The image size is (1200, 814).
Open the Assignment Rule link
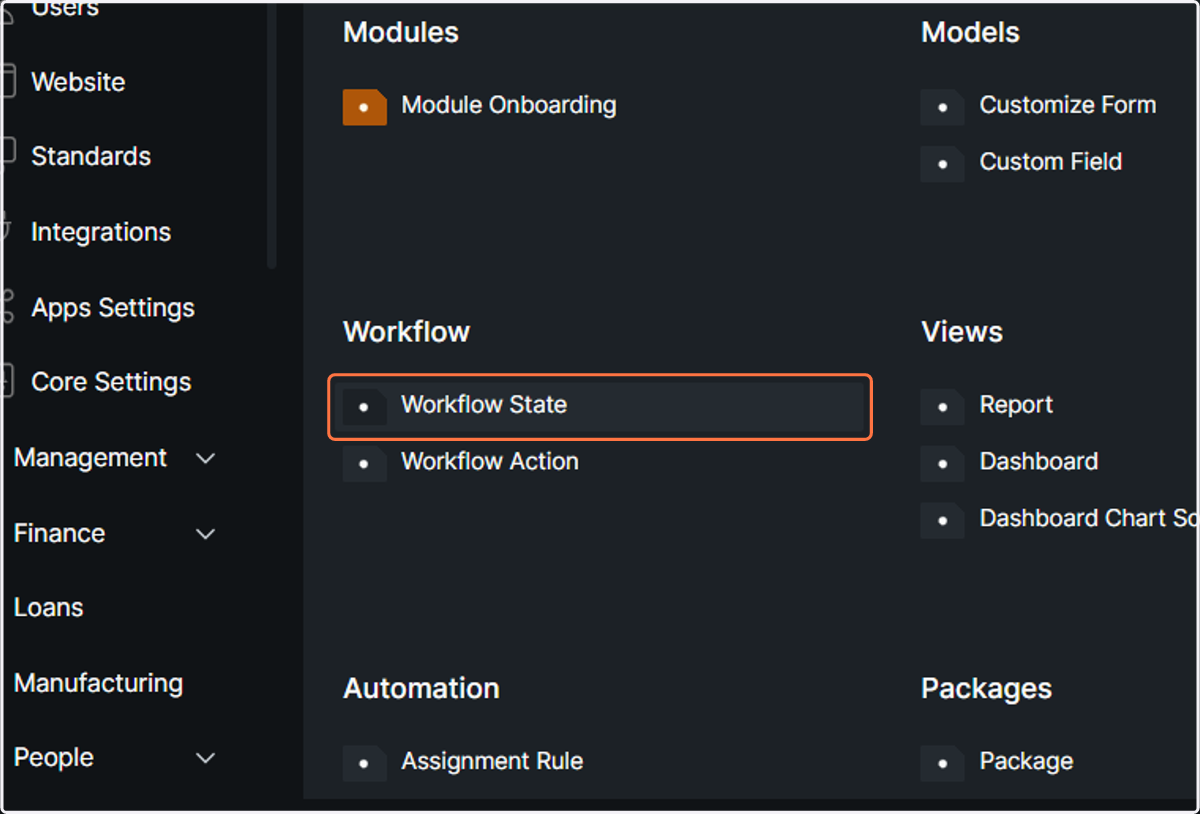(492, 761)
